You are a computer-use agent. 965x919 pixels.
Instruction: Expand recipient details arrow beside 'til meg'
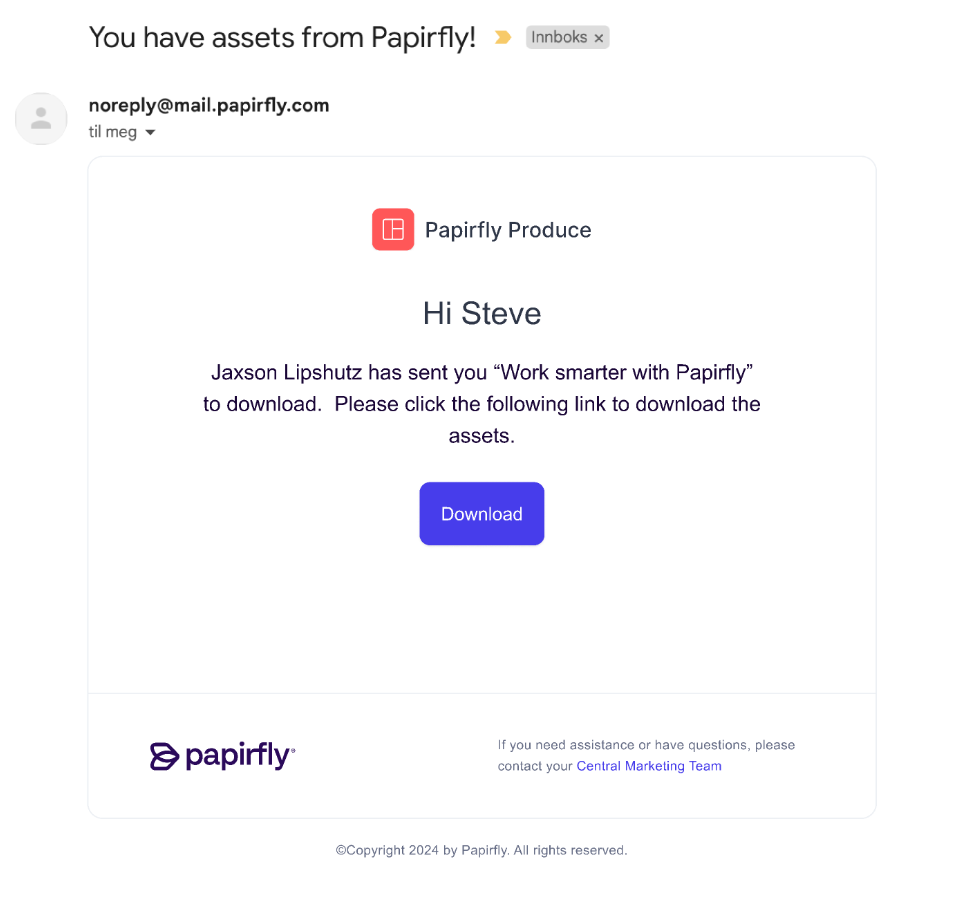(150, 132)
